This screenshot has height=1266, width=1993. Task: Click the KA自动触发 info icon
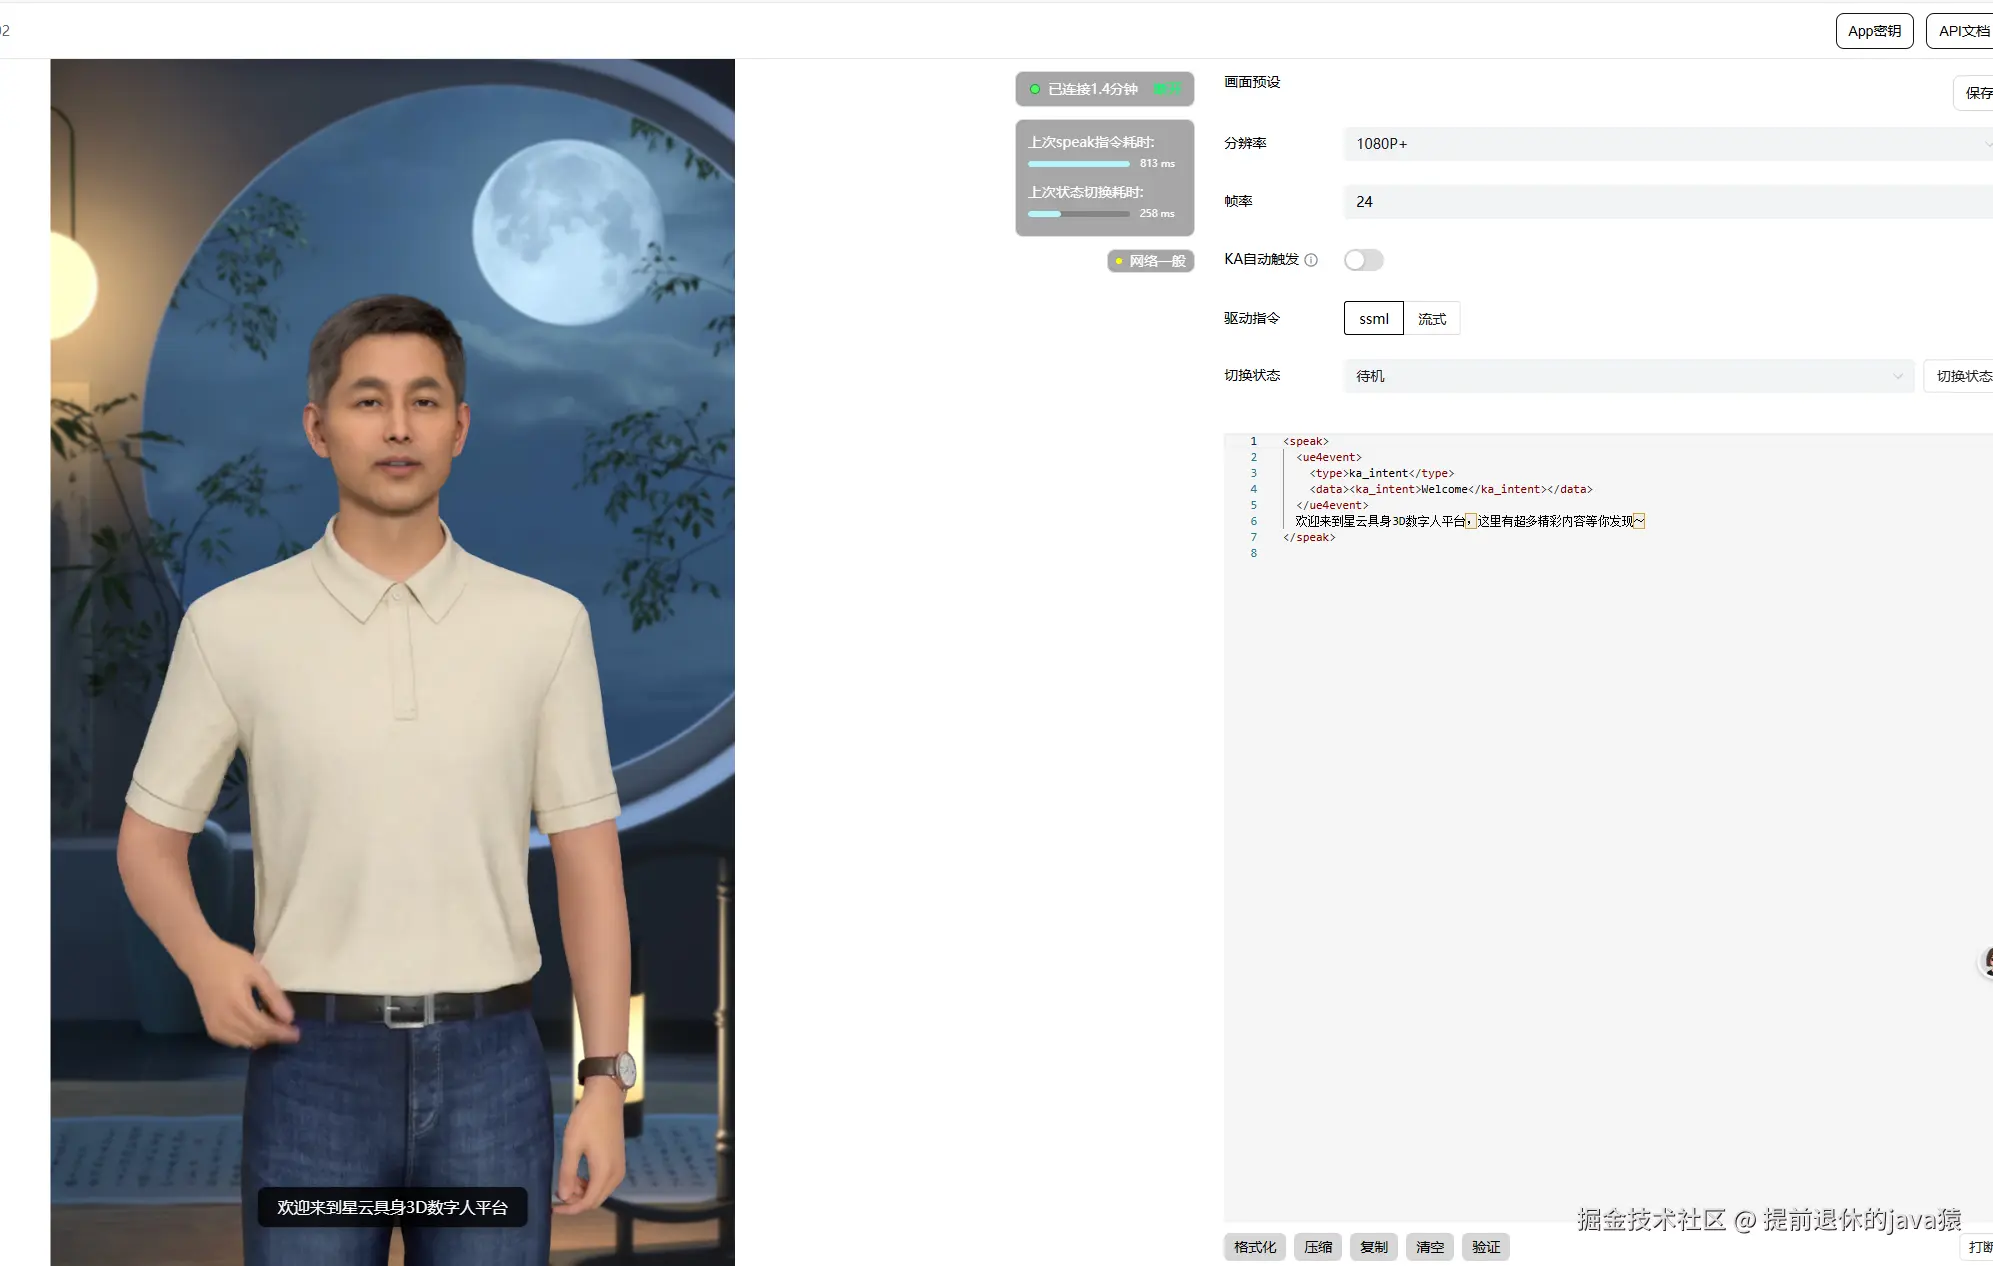(1311, 260)
